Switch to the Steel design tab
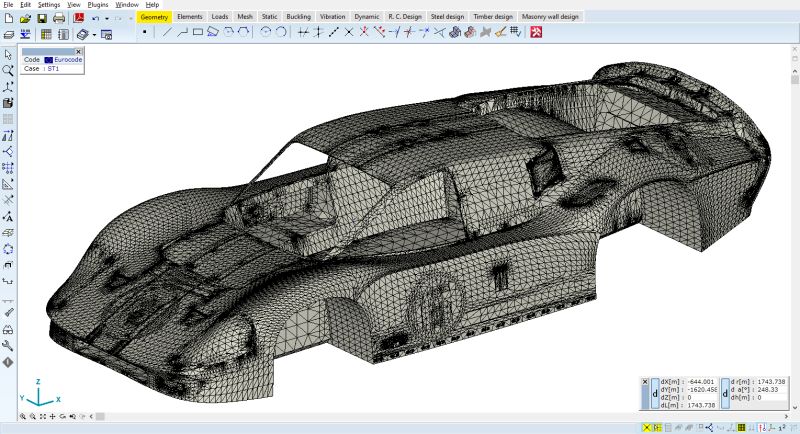Screen dimensions: 800x434 pos(447,17)
